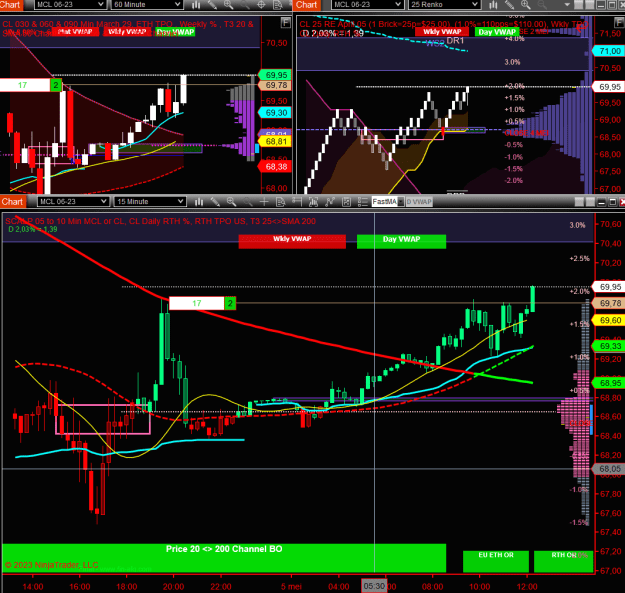Open bar style icon in 25 Renko chart
The image size is (625, 593).
493,5
